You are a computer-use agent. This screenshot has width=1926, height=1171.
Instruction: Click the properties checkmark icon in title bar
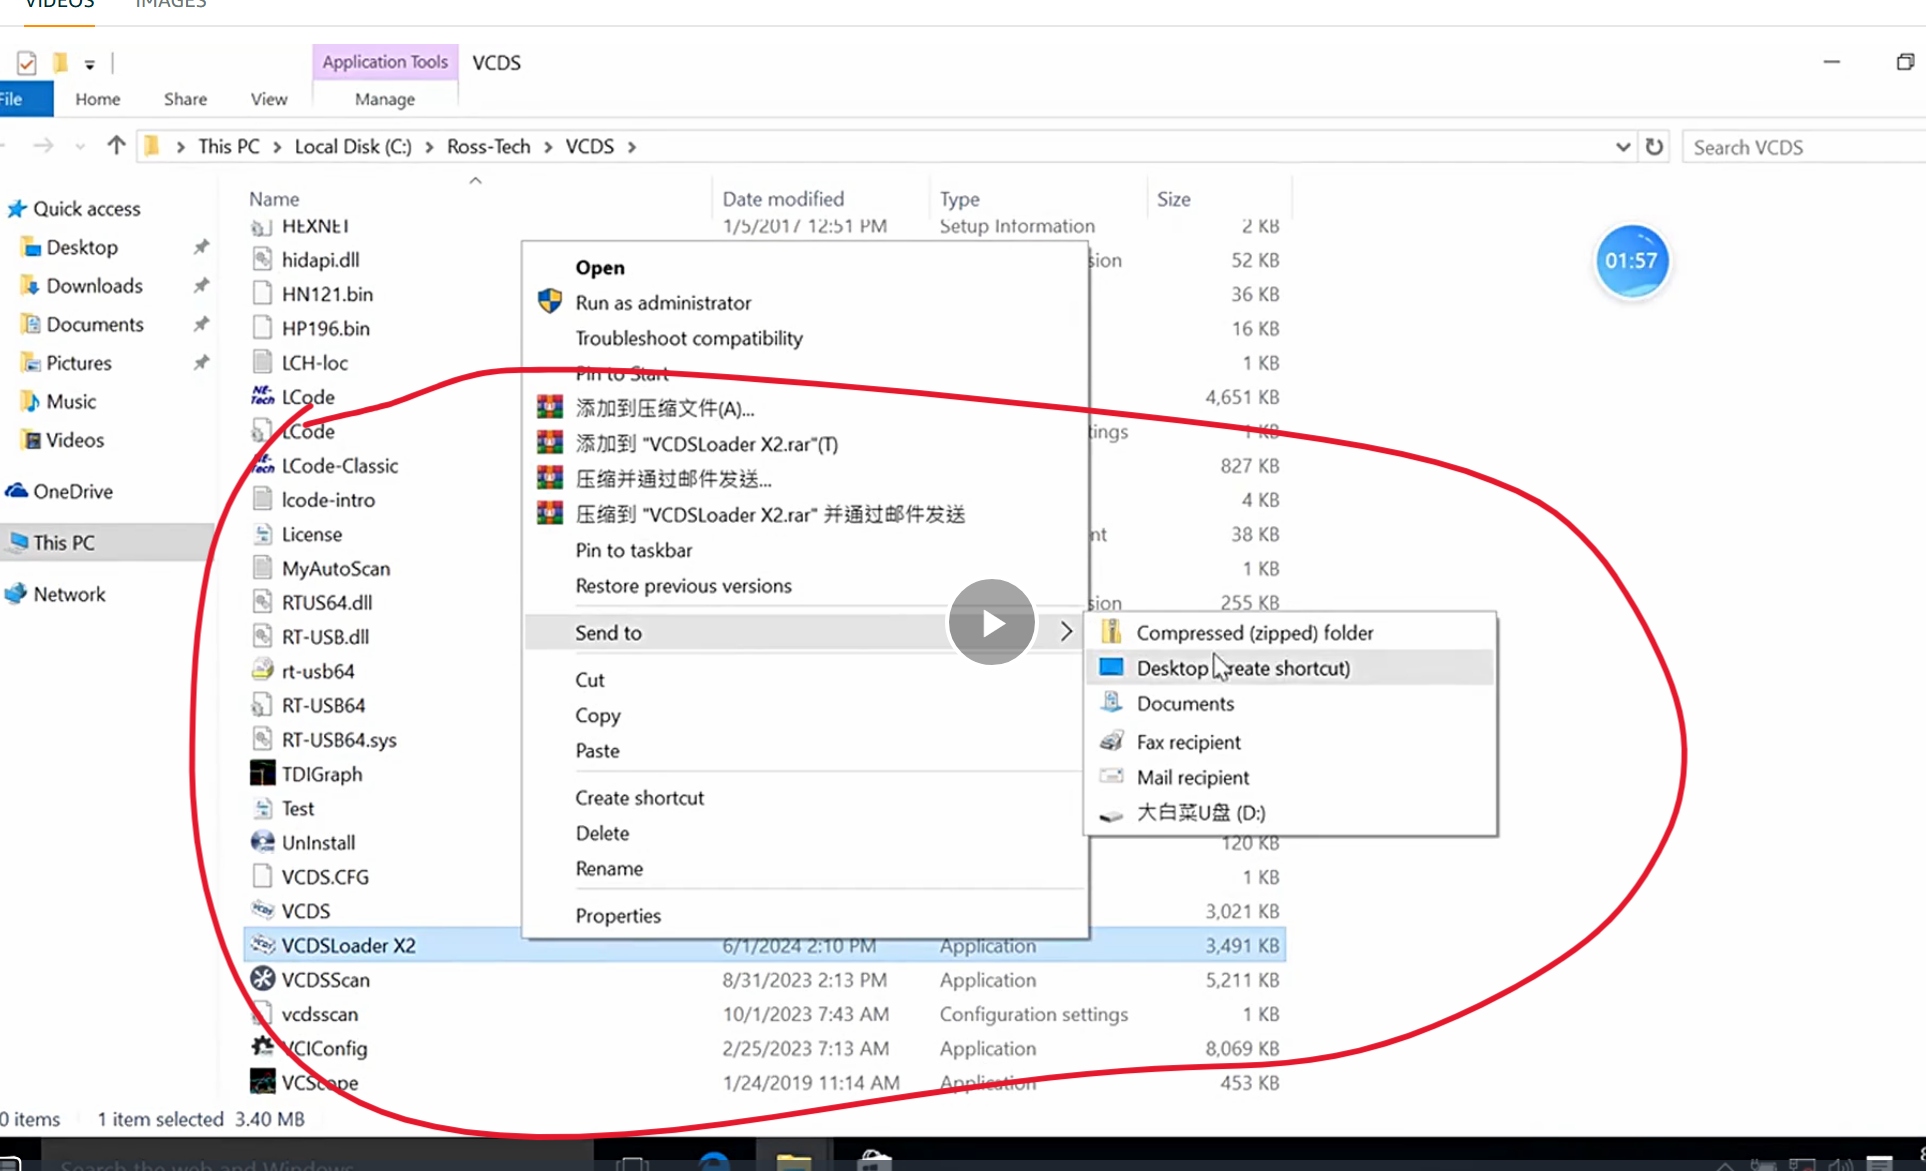27,63
